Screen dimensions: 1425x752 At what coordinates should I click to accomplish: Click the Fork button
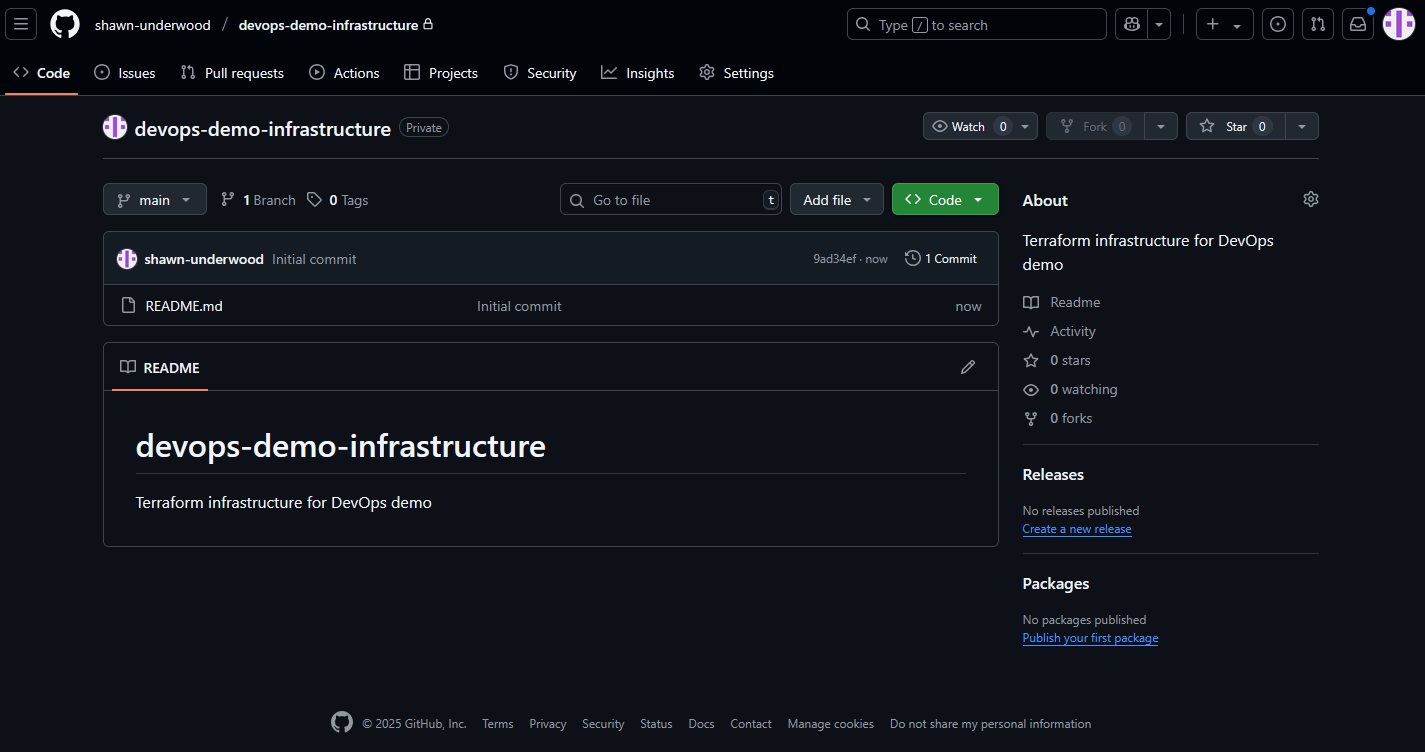coord(1095,126)
